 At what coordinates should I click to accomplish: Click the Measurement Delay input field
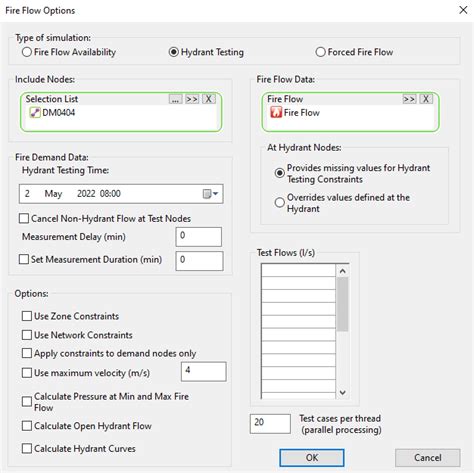199,237
